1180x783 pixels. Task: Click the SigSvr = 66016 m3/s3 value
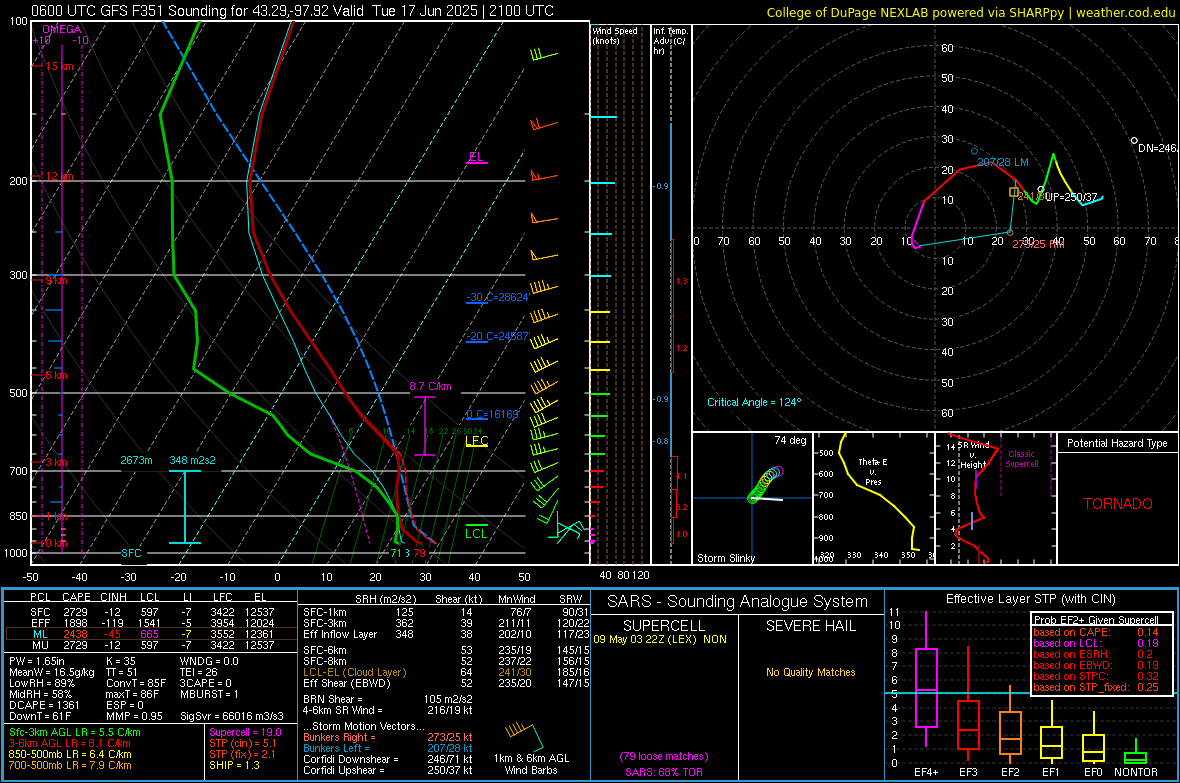click(232, 716)
